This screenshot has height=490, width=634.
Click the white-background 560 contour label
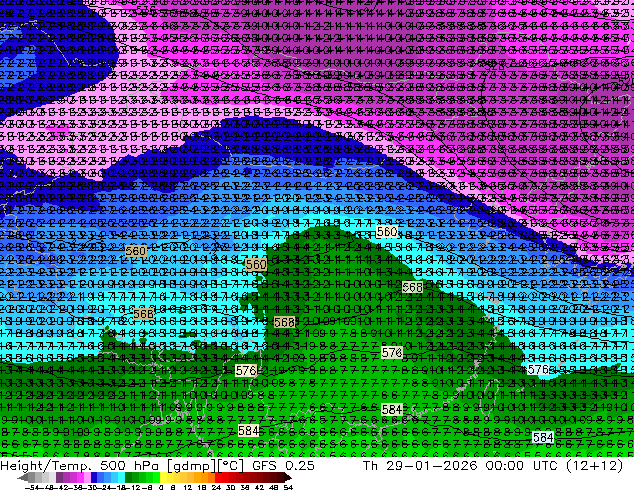tap(387, 232)
